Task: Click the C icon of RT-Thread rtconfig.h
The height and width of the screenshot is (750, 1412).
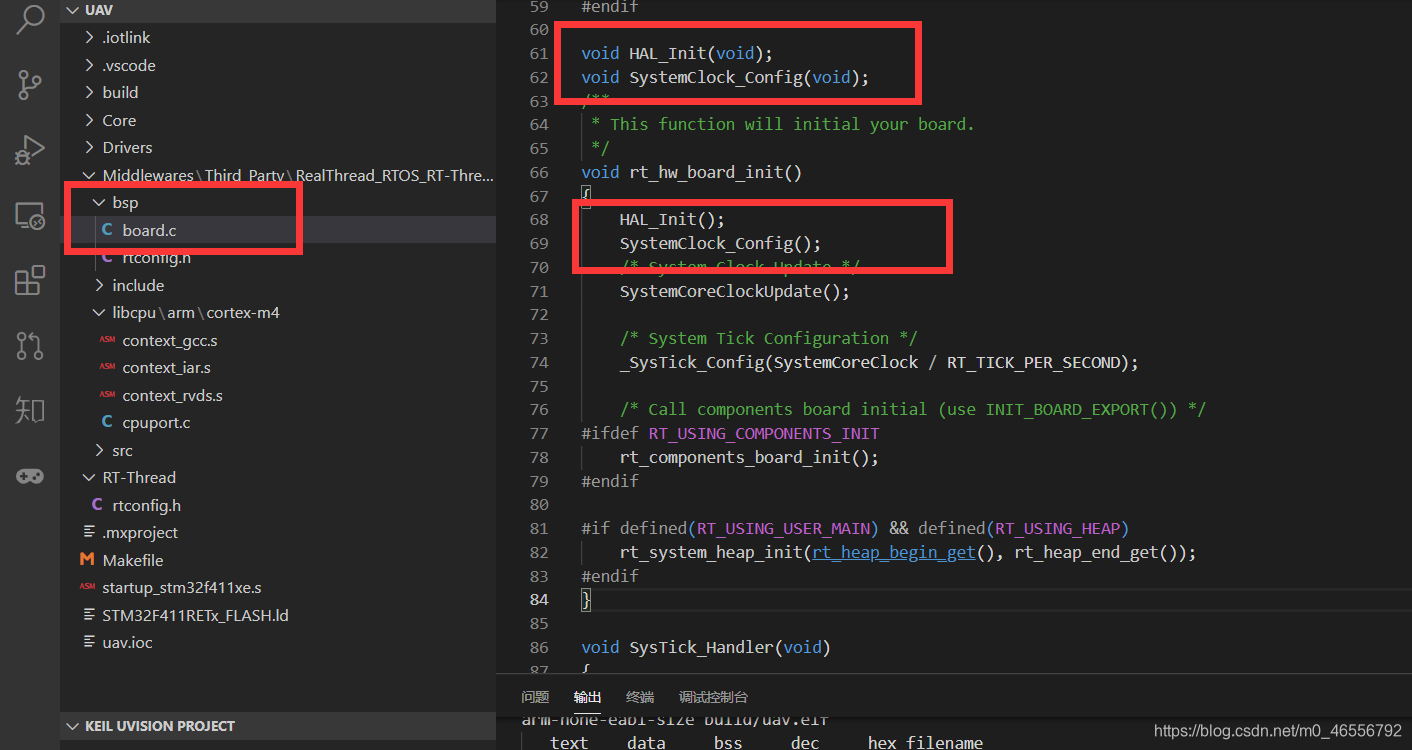Action: pos(97,505)
